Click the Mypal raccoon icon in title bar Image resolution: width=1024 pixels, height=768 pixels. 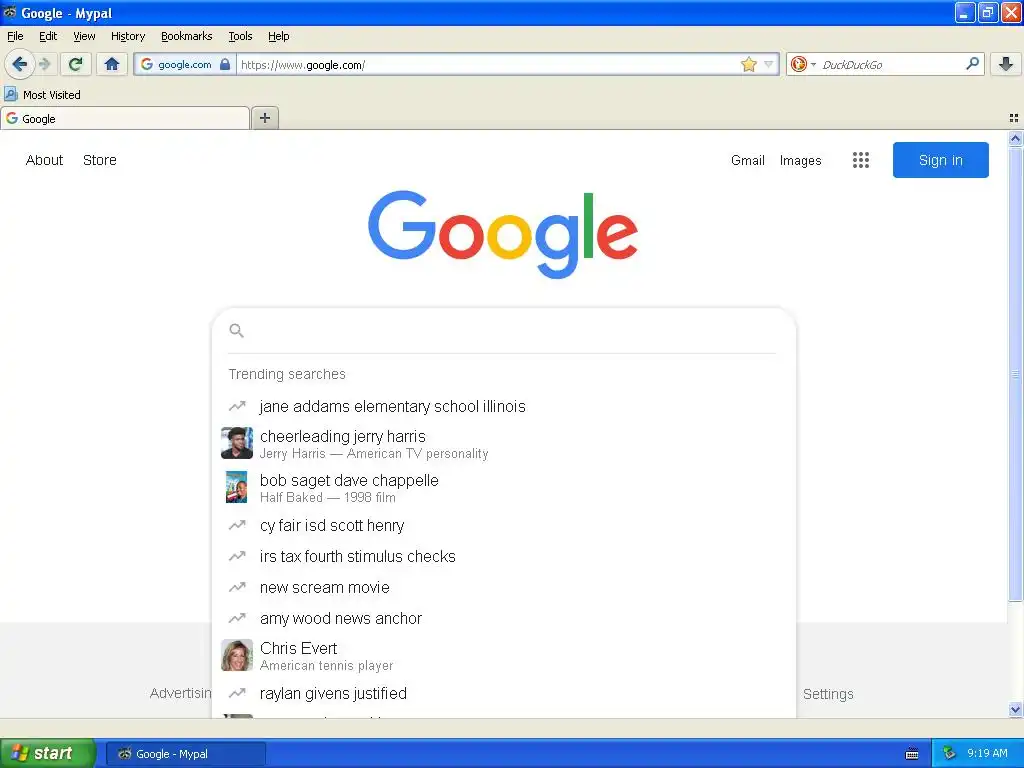10,12
